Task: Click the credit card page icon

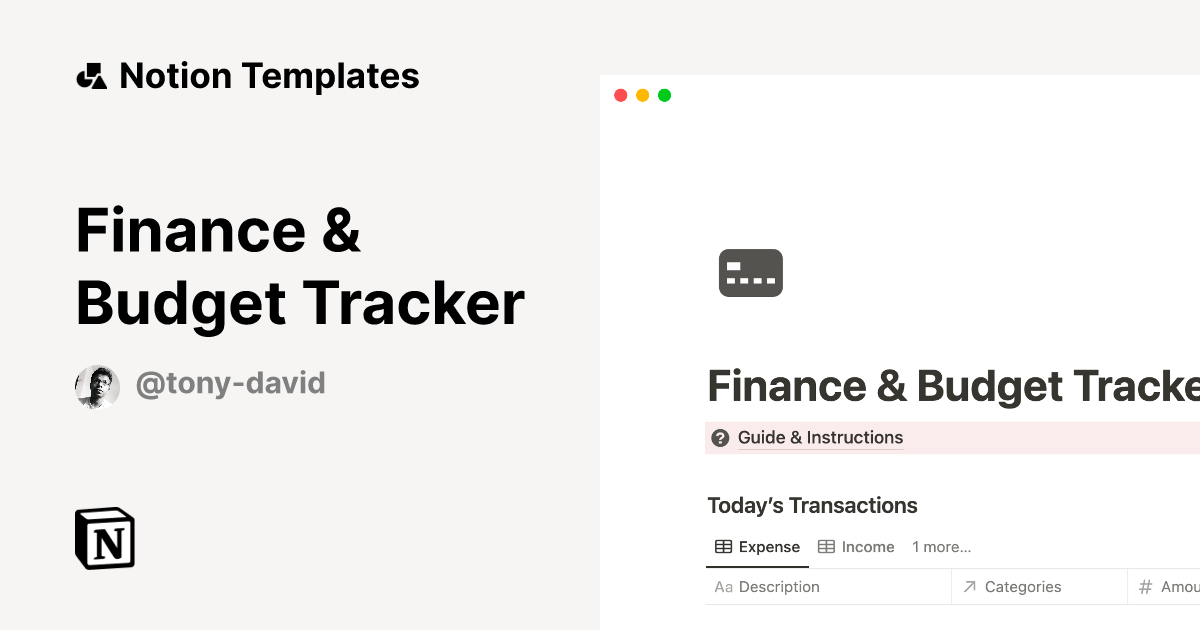Action: click(751, 272)
